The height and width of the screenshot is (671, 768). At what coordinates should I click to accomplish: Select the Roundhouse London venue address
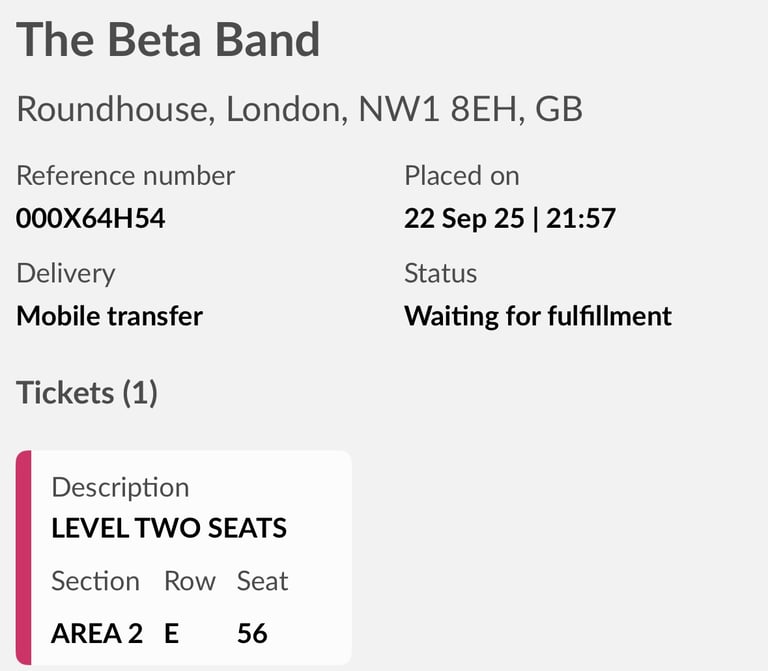tap(299, 109)
